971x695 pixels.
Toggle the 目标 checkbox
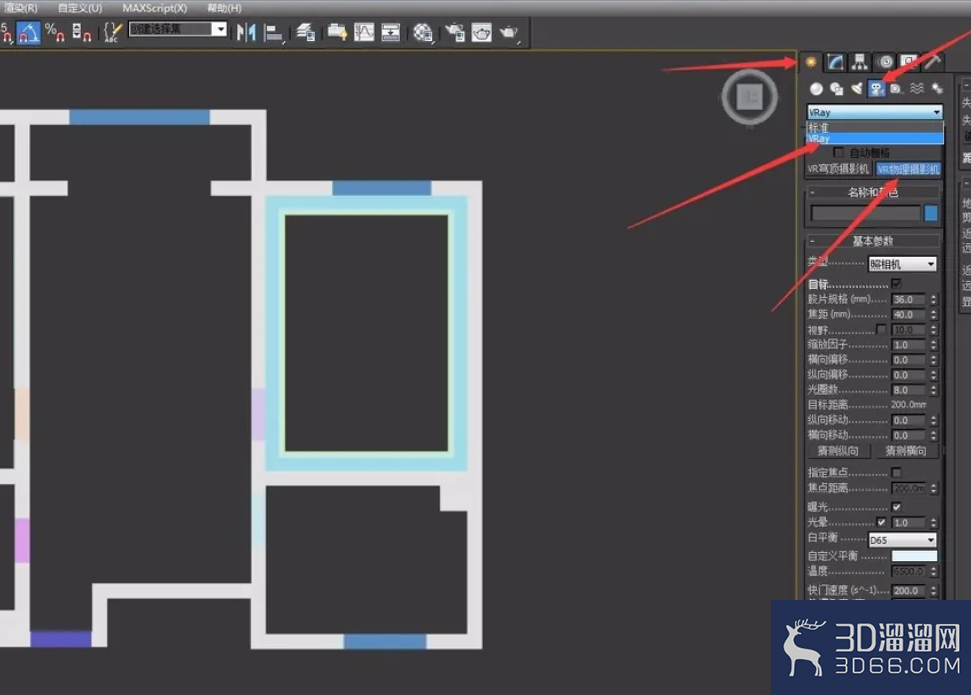pyautogui.click(x=896, y=284)
